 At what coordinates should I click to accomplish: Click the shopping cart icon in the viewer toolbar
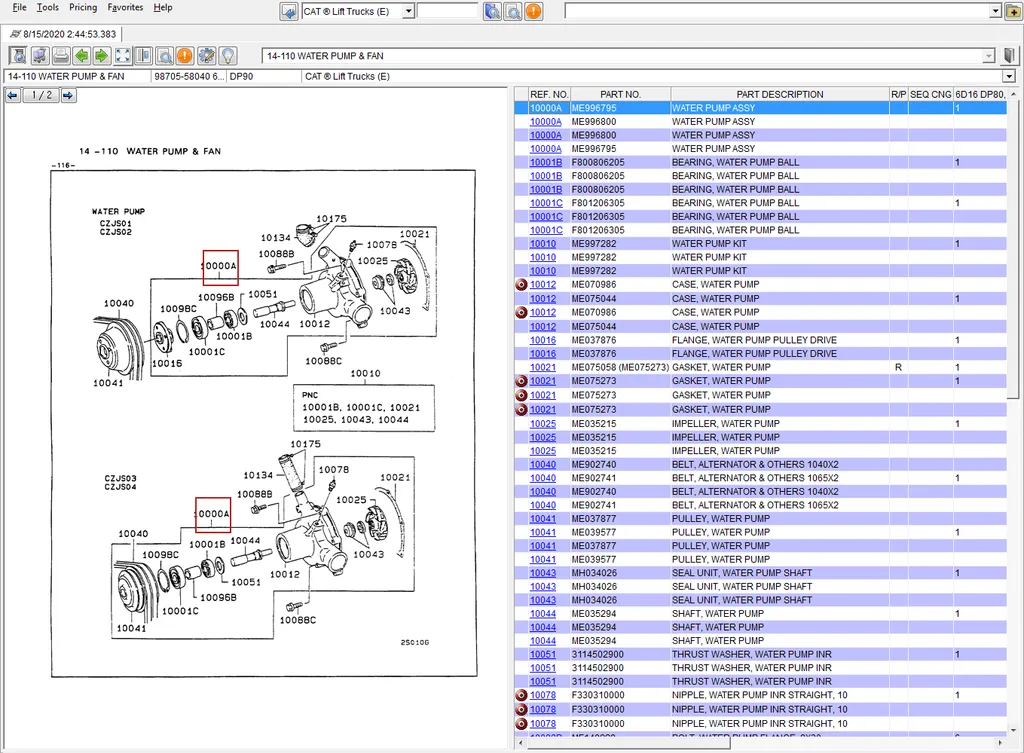click(40, 56)
